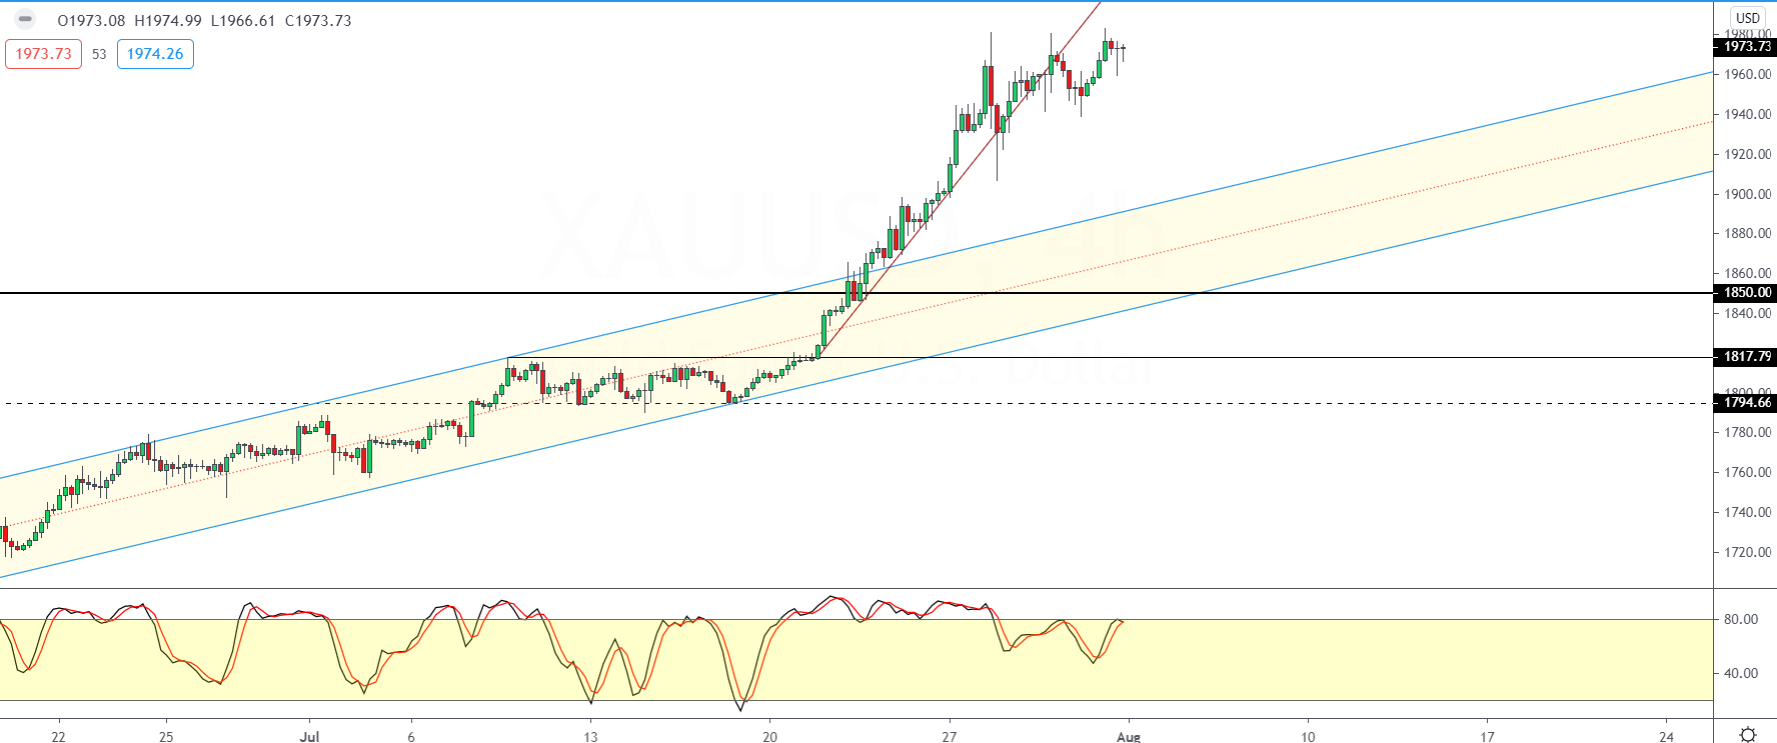The width and height of the screenshot is (1777, 743).
Task: Click the 1740.00 price axis tick
Action: pyautogui.click(x=1748, y=512)
